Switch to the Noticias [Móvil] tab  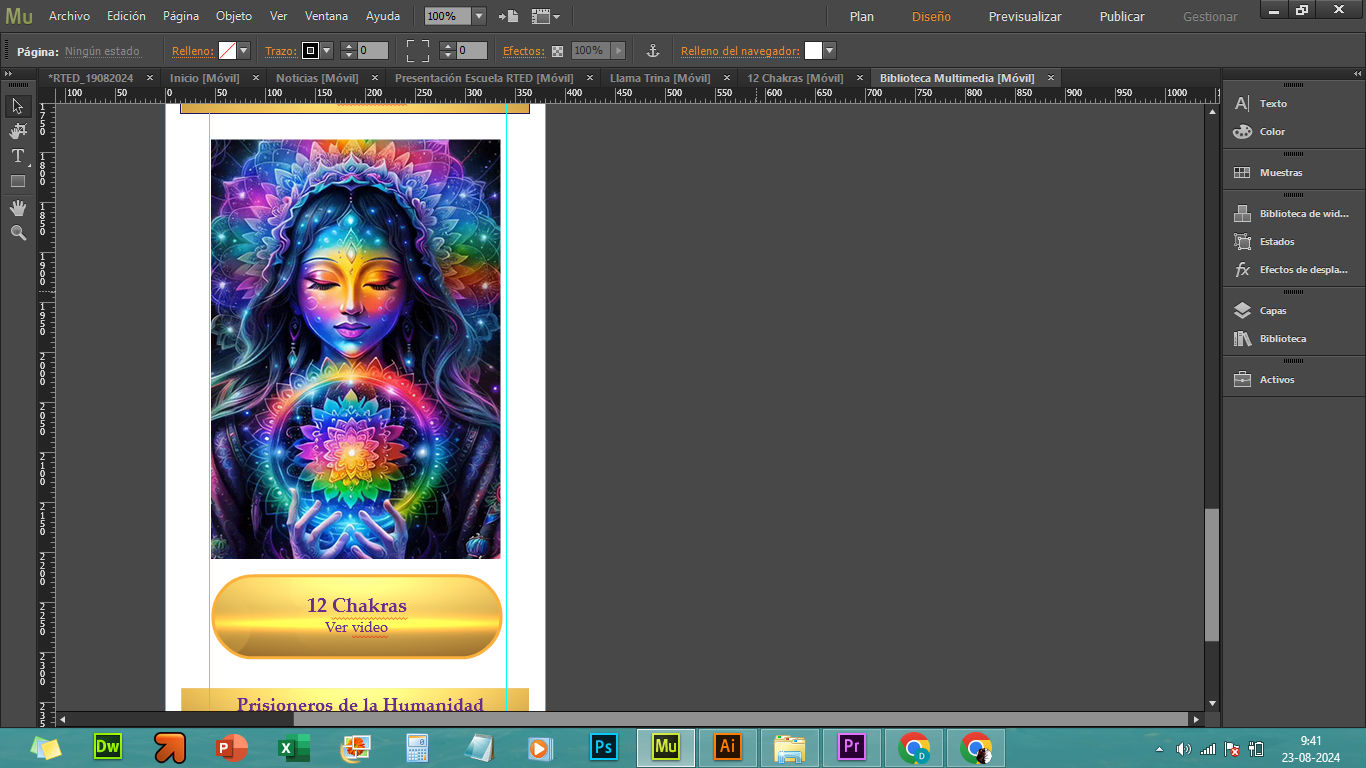tap(317, 78)
